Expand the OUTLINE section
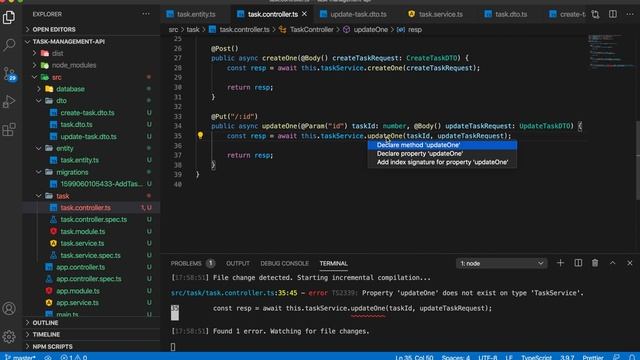The width and height of the screenshot is (640, 360). click(x=45, y=322)
